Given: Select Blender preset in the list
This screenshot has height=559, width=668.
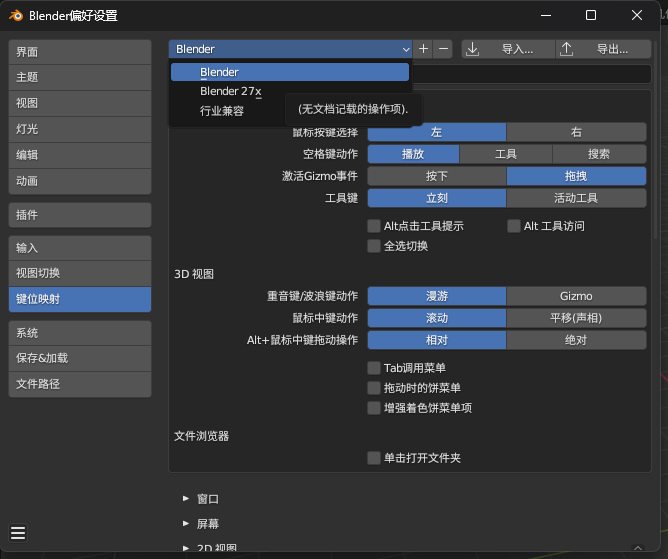Looking at the screenshot, I should click(x=290, y=72).
